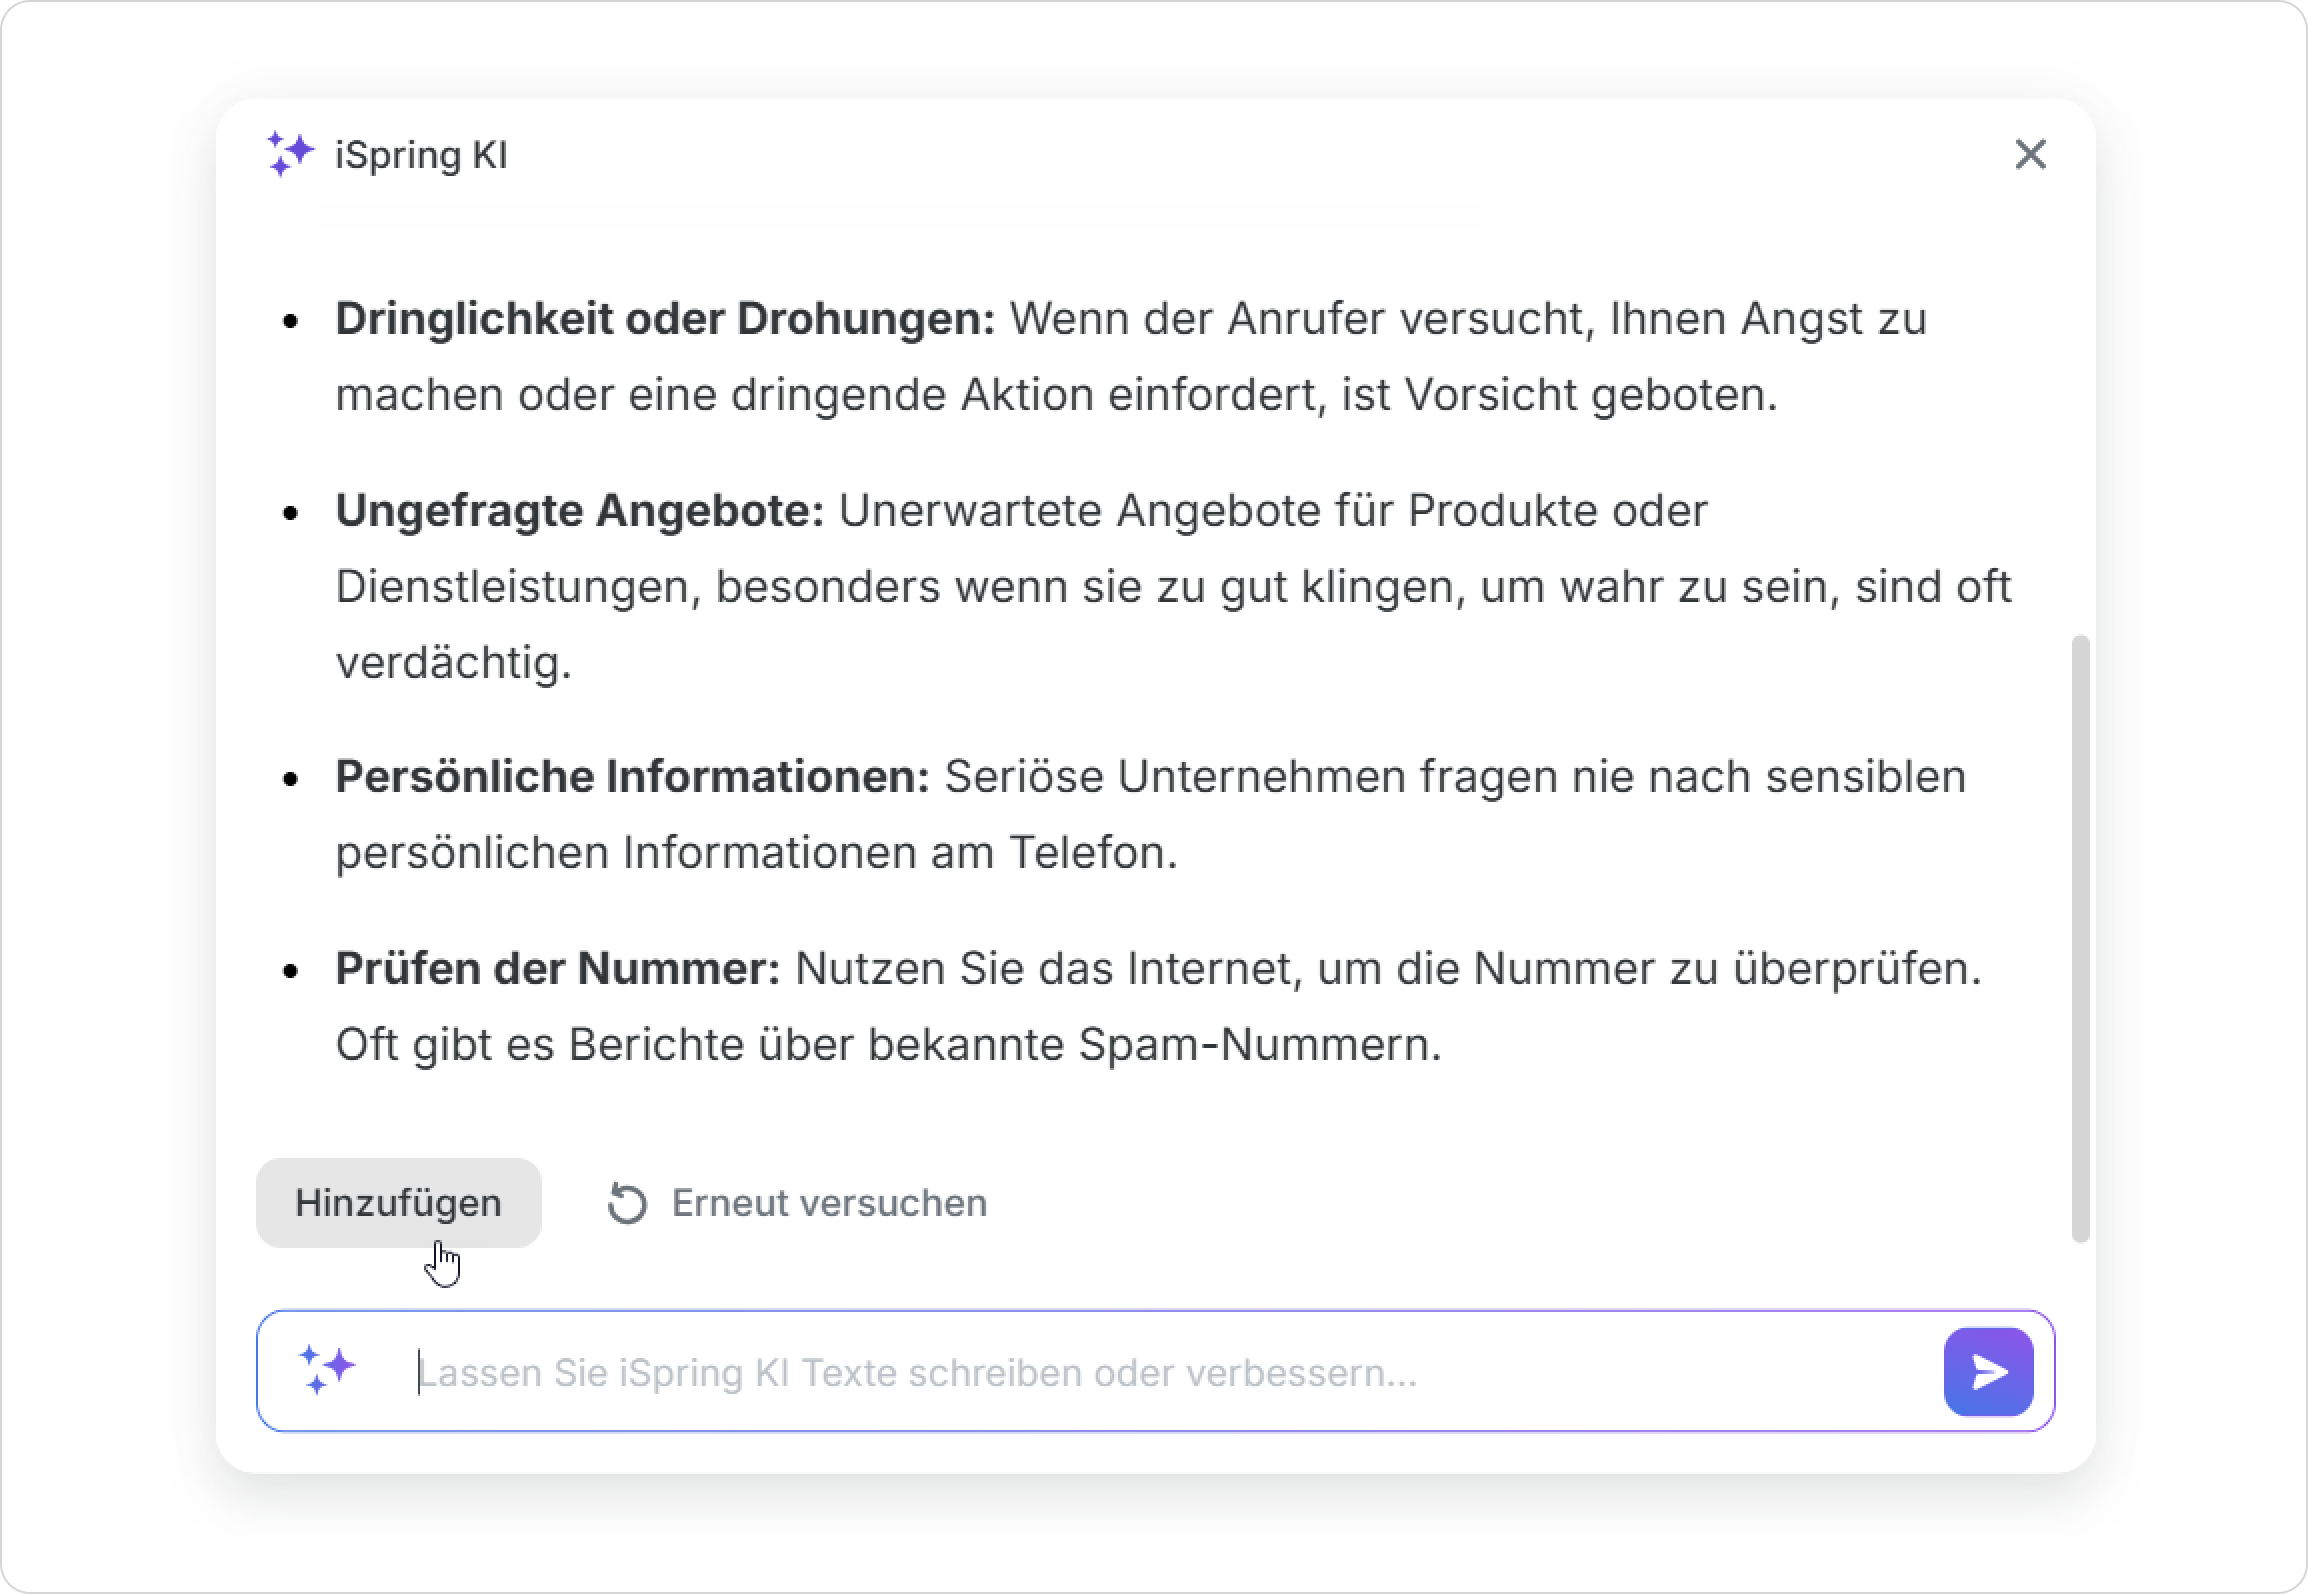Image resolution: width=2308 pixels, height=1594 pixels.
Task: Click the word 'Telefon.' in the third bullet
Action: [1092, 853]
